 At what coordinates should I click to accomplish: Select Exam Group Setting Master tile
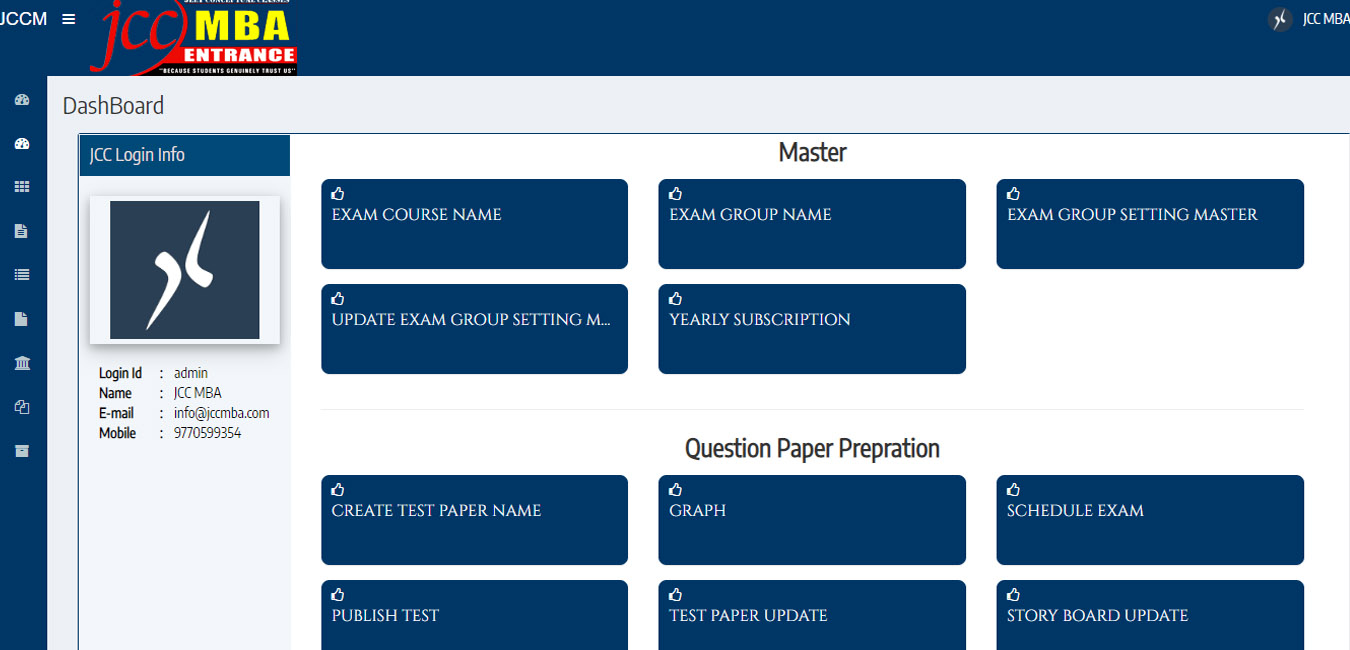(1149, 224)
